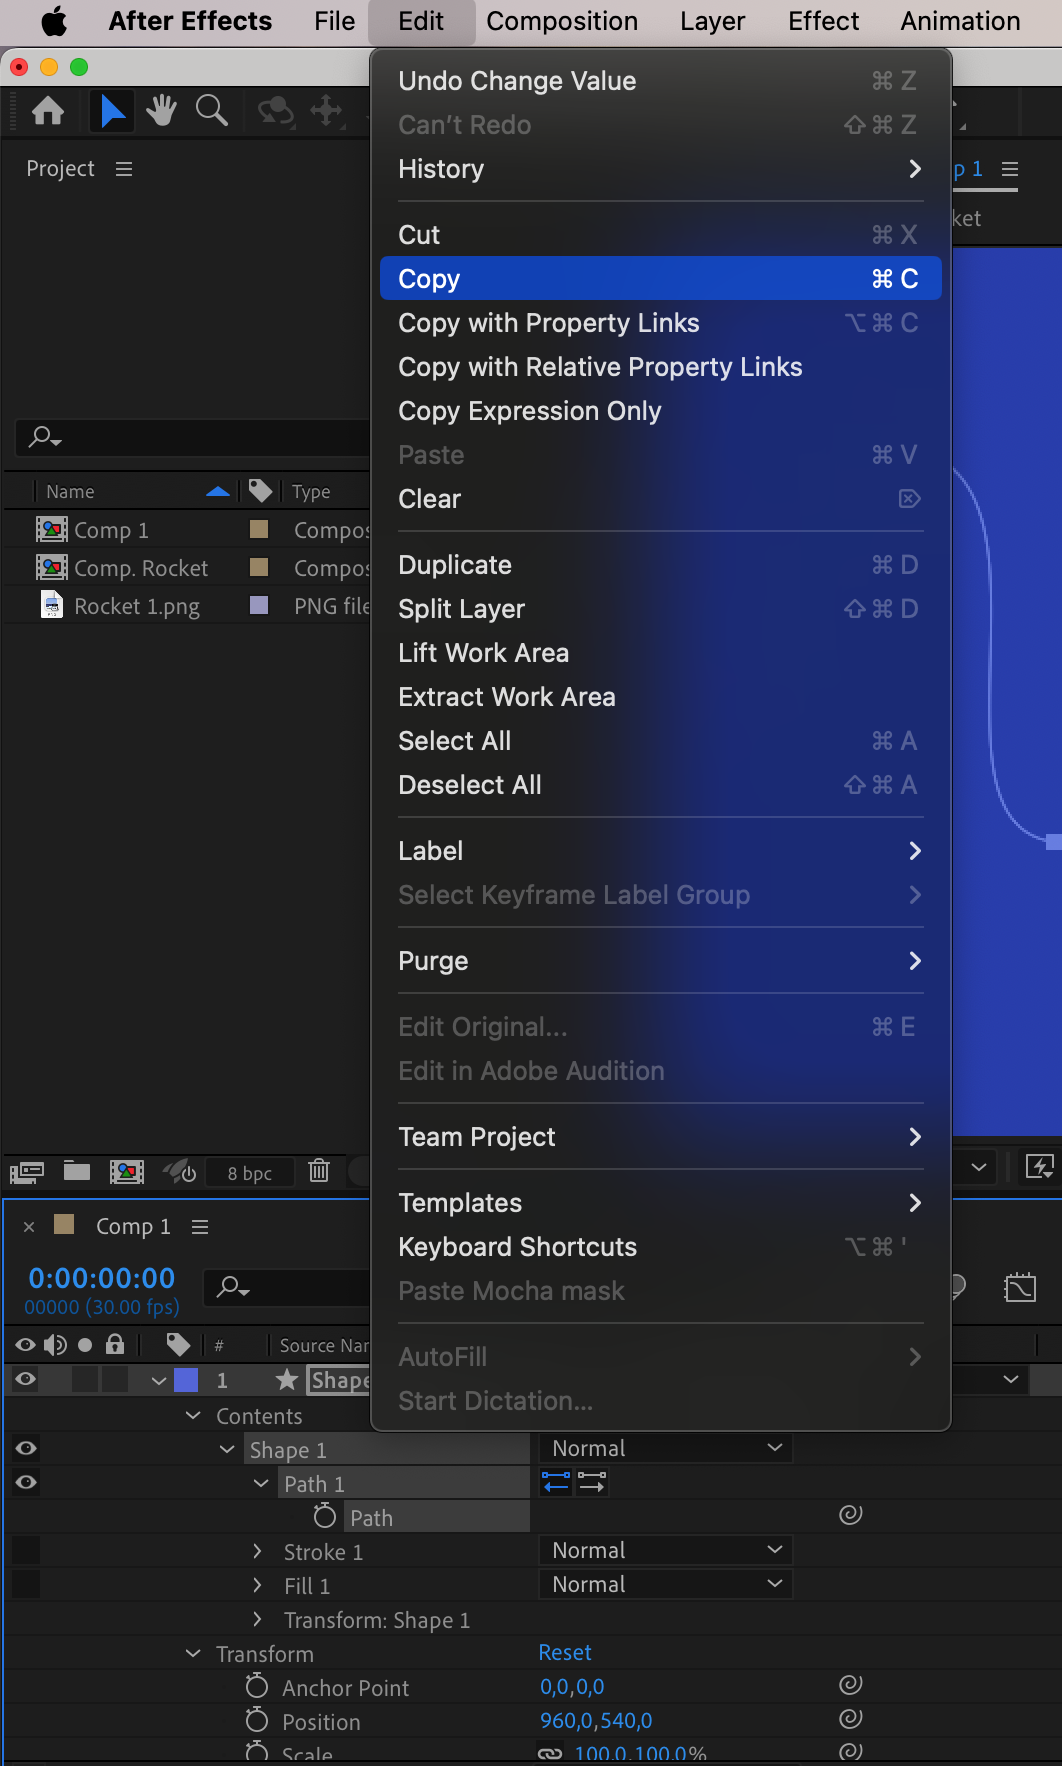Viewport: 1062px width, 1766px height.
Task: Click the Path stopwatch icon
Action: [x=324, y=1517]
